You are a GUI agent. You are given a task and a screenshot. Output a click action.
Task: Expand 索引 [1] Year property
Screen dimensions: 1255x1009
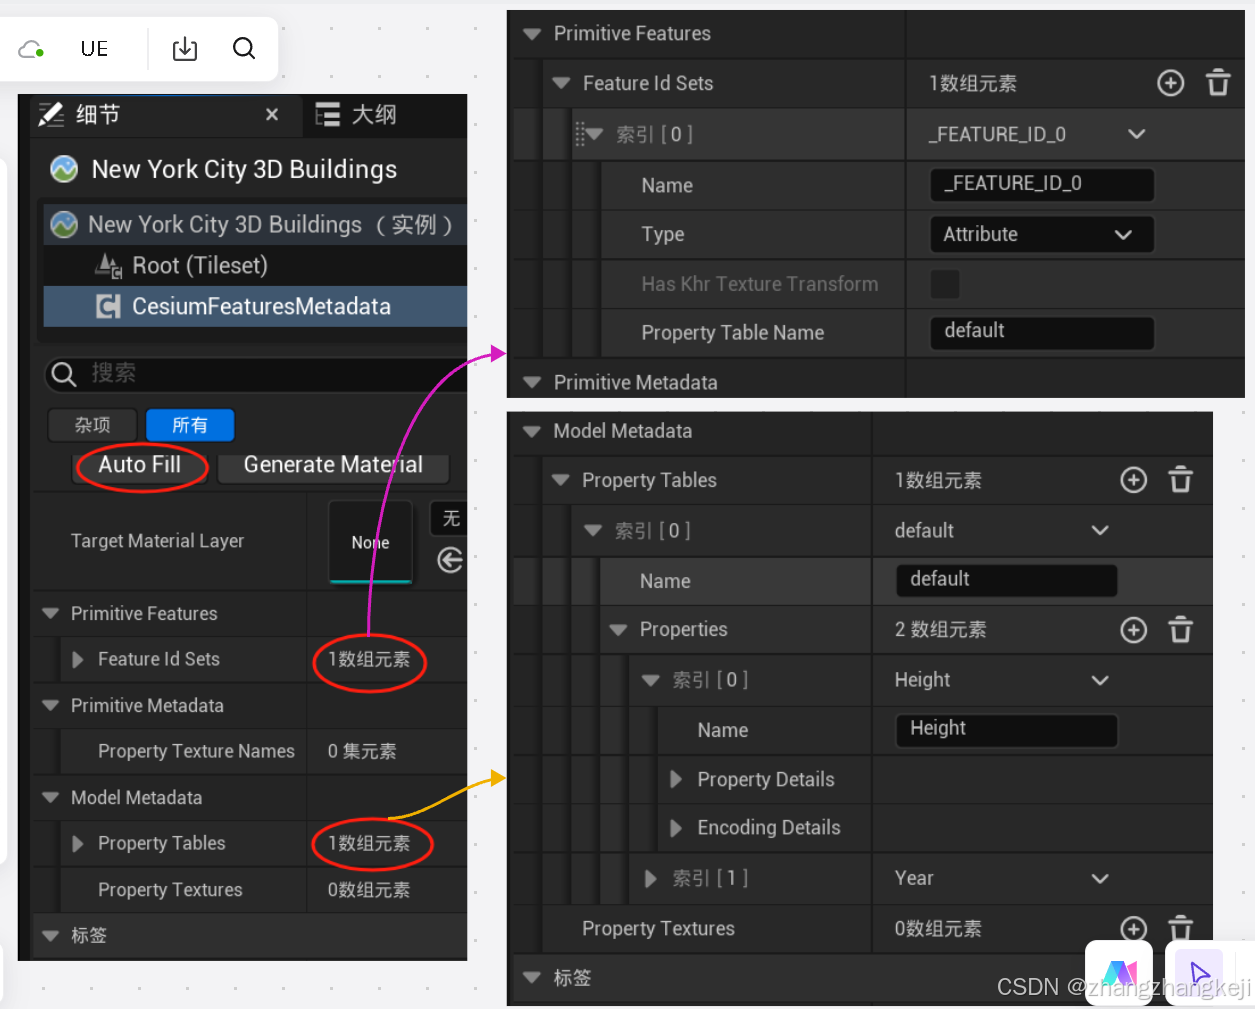[651, 878]
